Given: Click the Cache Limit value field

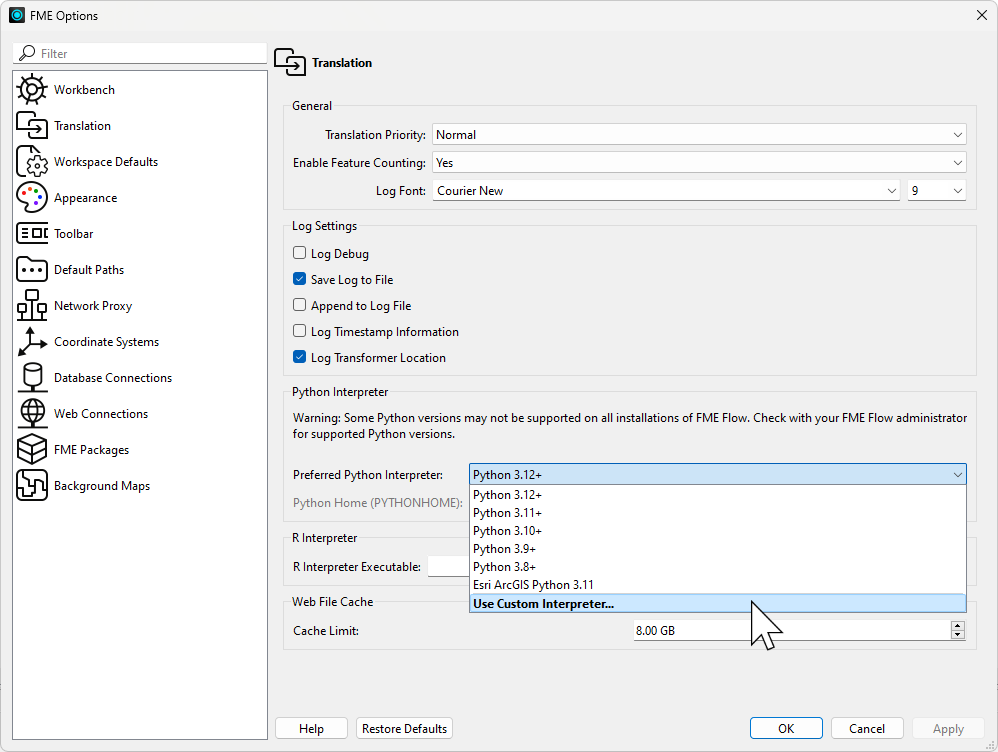Looking at the screenshot, I should (x=792, y=630).
